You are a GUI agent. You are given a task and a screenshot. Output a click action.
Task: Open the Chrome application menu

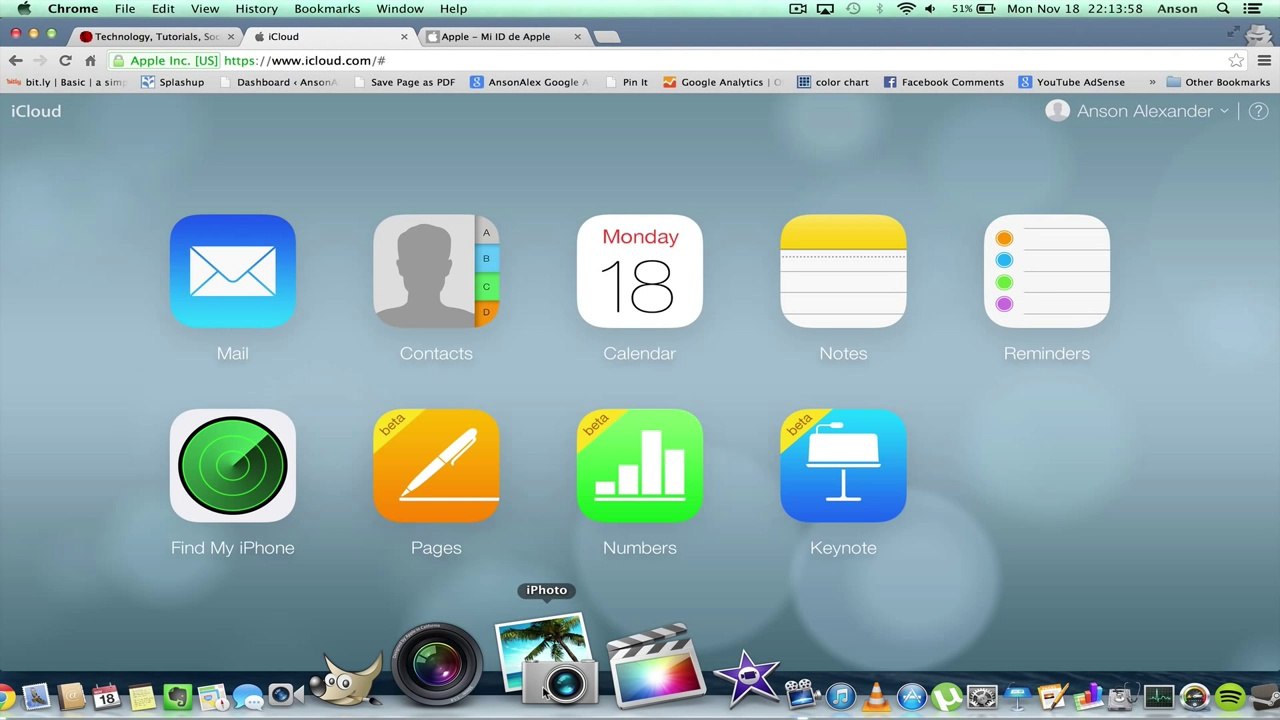click(73, 9)
